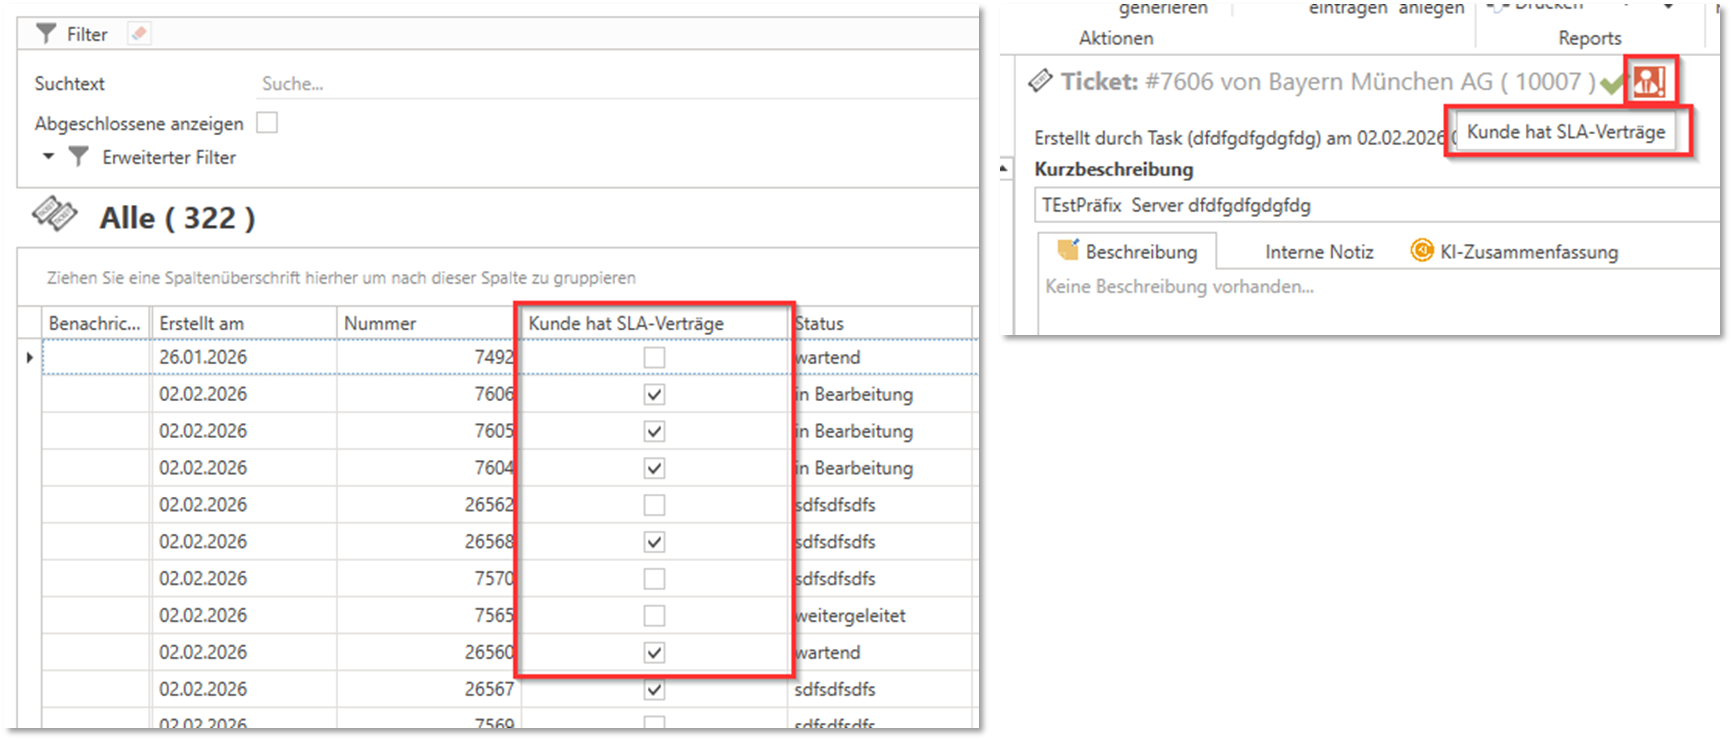This screenshot has height=741, width=1733.
Task: Uncheck SLA checkbox for ticket 7606
Action: point(654,395)
